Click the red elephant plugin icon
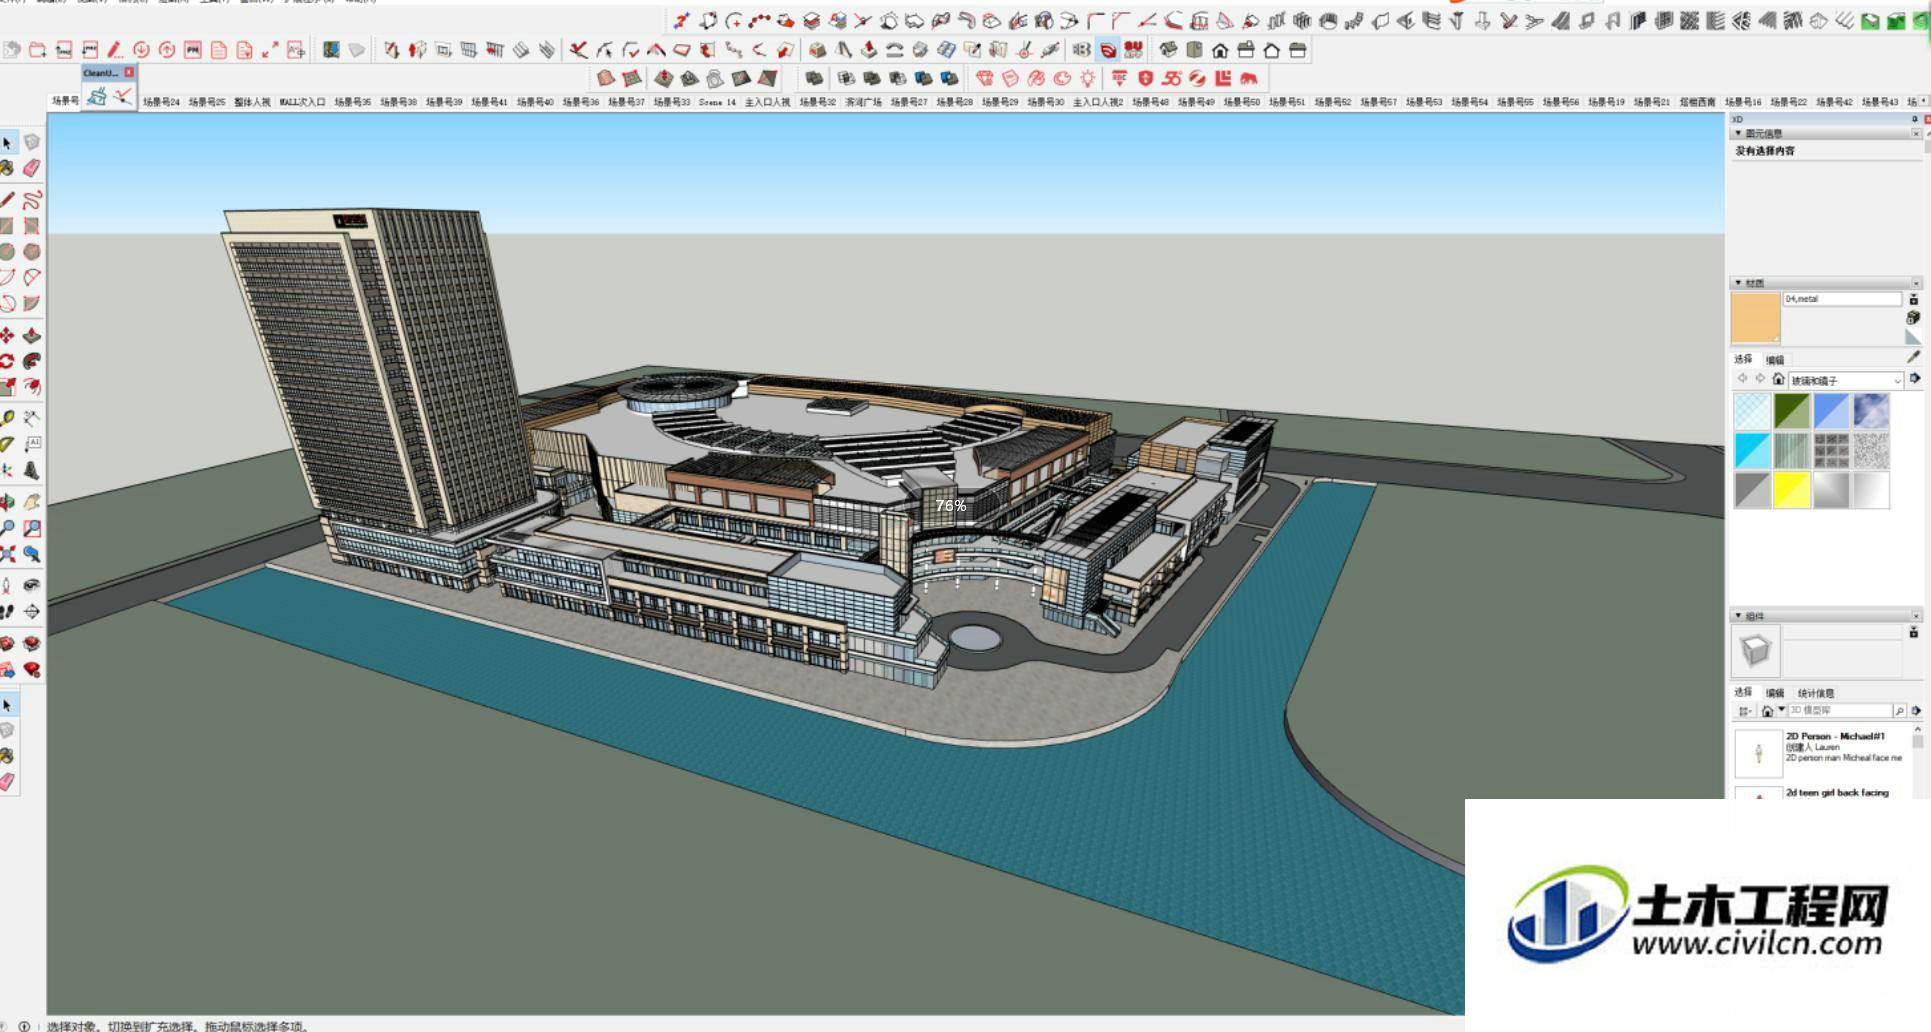This screenshot has height=1032, width=1931. [1249, 78]
